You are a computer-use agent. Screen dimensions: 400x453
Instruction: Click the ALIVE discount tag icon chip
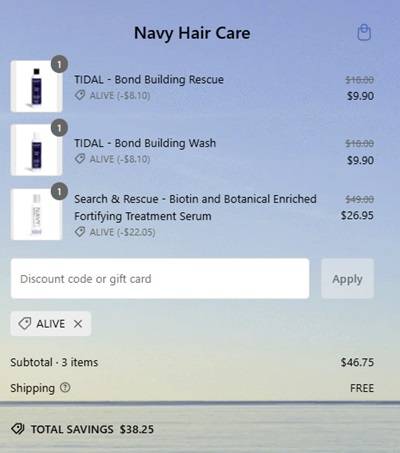pos(51,324)
